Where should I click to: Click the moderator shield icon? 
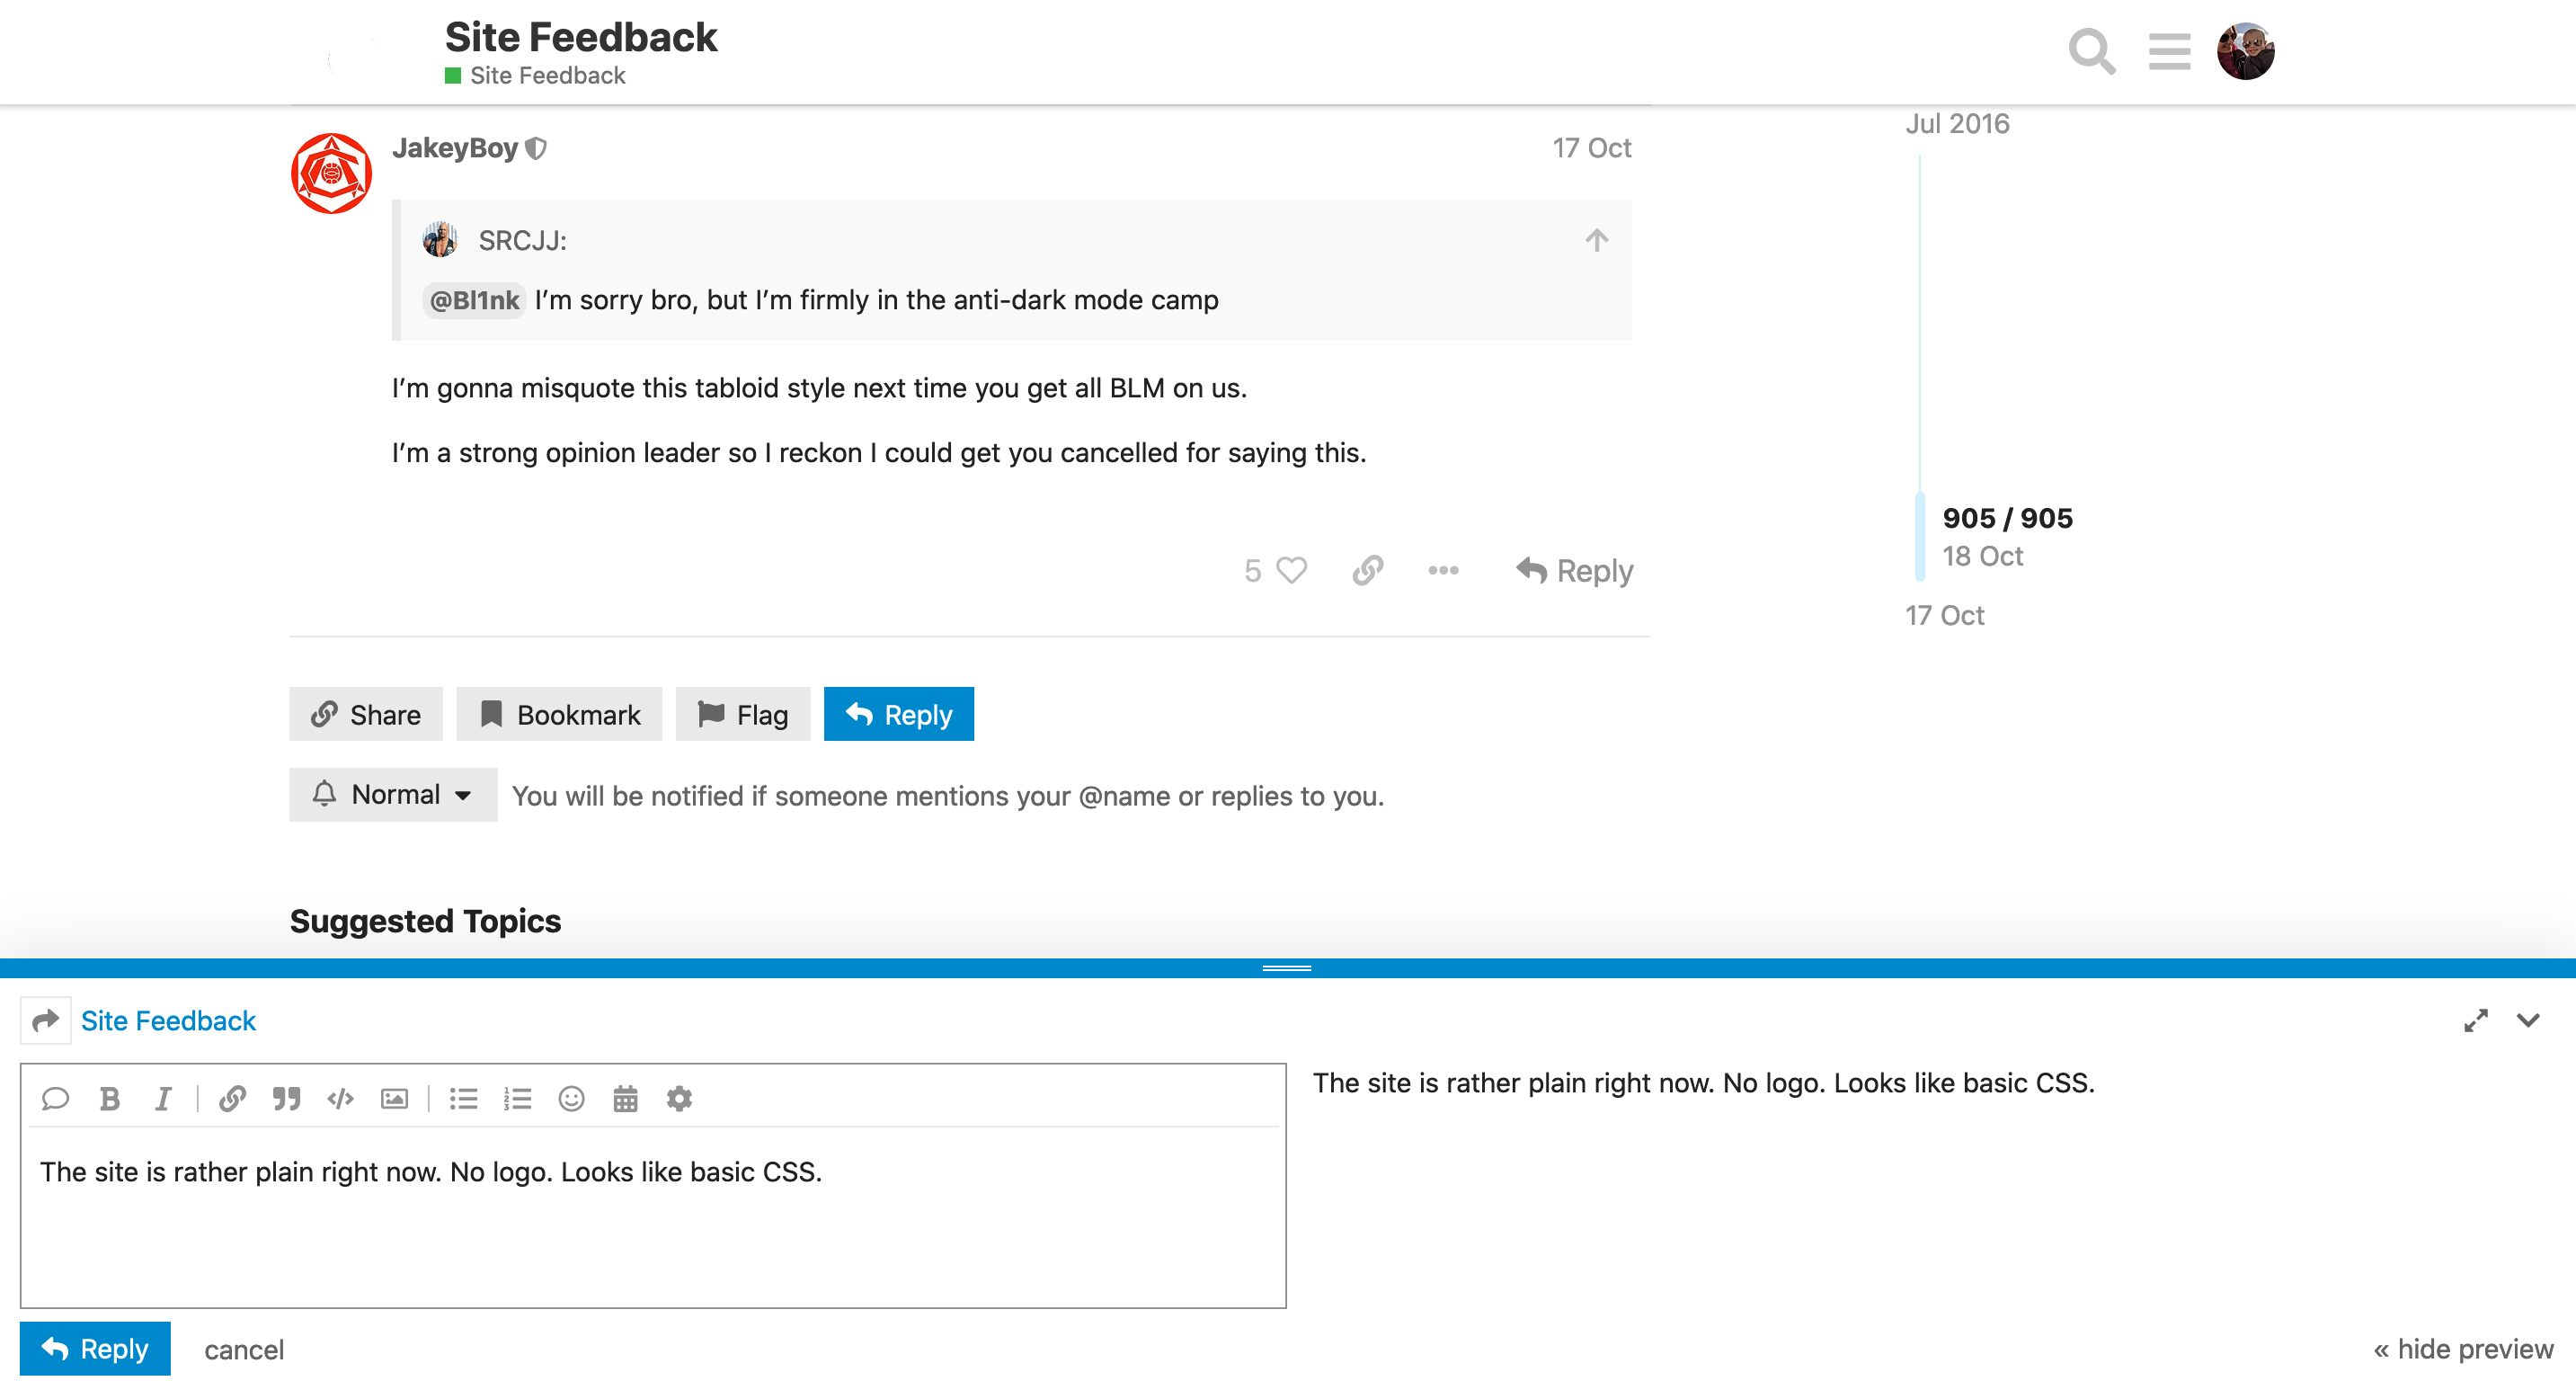click(536, 149)
